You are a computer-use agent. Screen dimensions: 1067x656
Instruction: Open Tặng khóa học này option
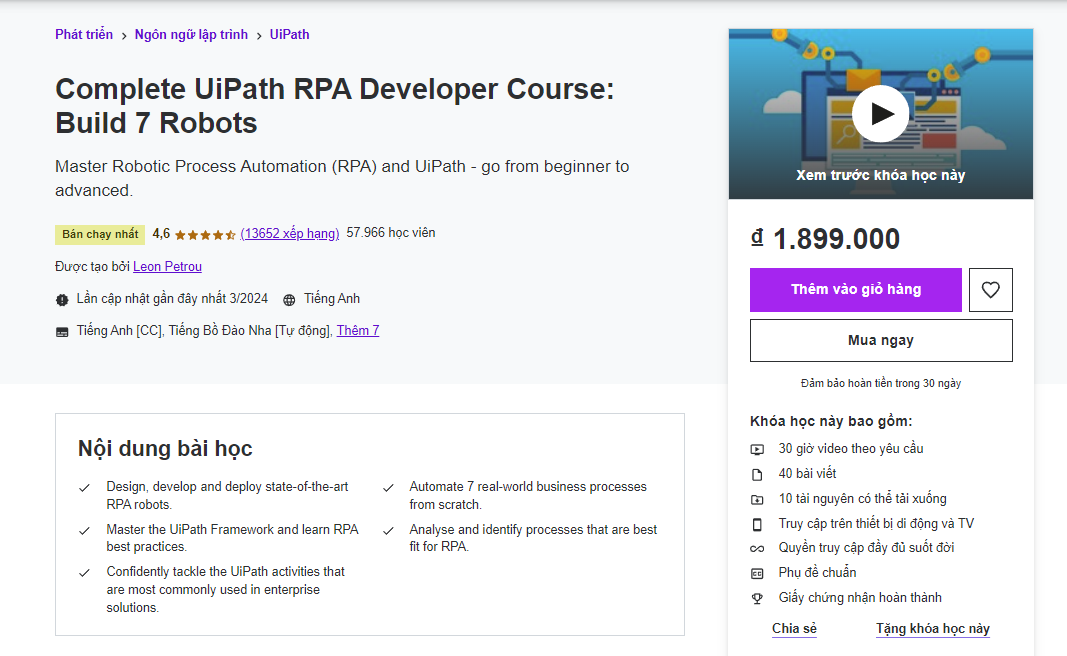[x=932, y=628]
